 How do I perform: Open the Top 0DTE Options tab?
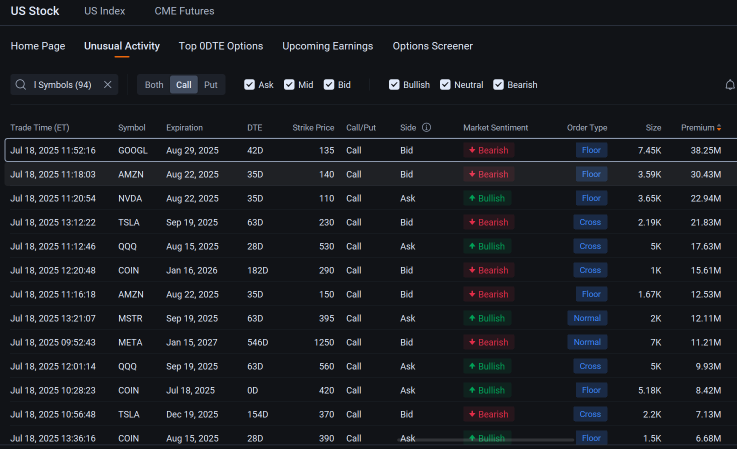221,46
